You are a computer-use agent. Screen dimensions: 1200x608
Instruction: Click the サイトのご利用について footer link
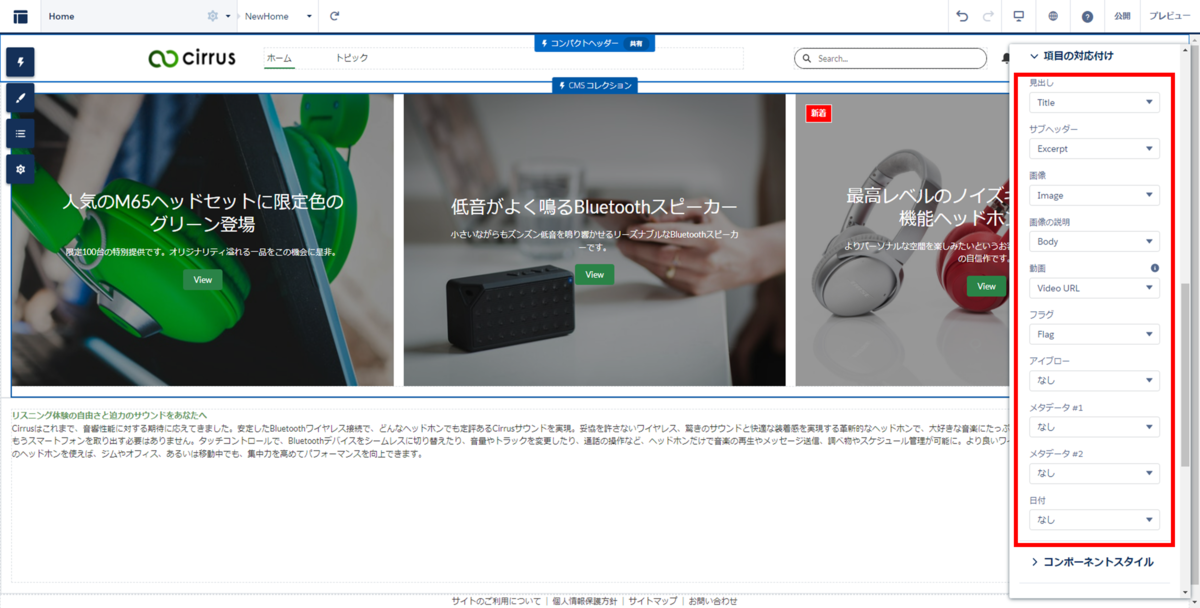(x=496, y=601)
